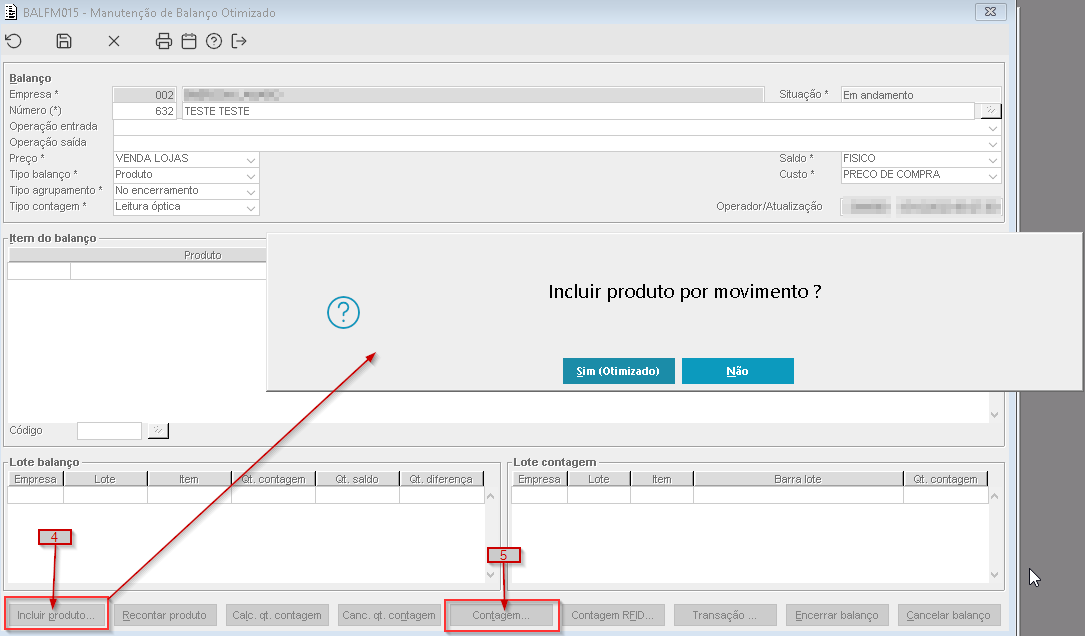Open Tipo contagem Leitura óptica dropdown
The image size is (1085, 636).
point(250,208)
